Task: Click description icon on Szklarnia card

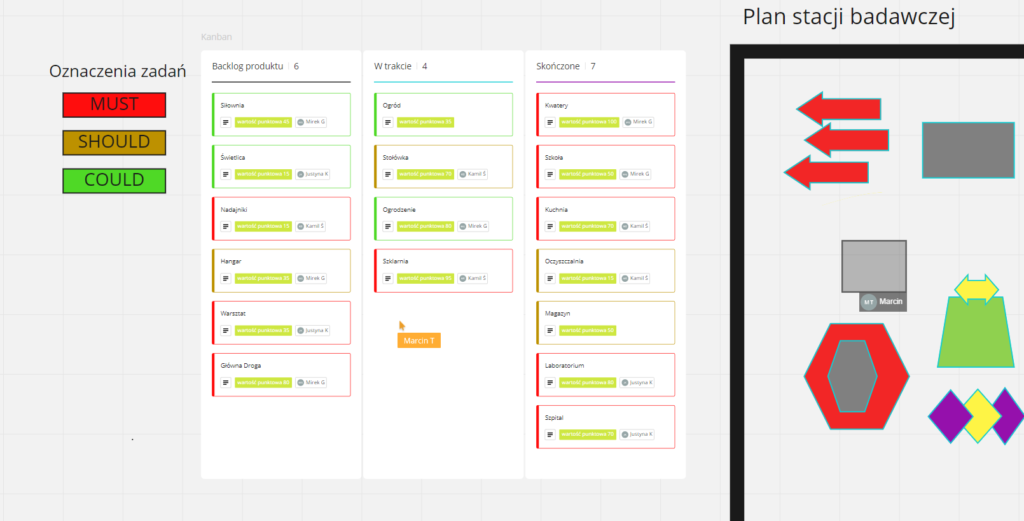Action: click(x=388, y=278)
